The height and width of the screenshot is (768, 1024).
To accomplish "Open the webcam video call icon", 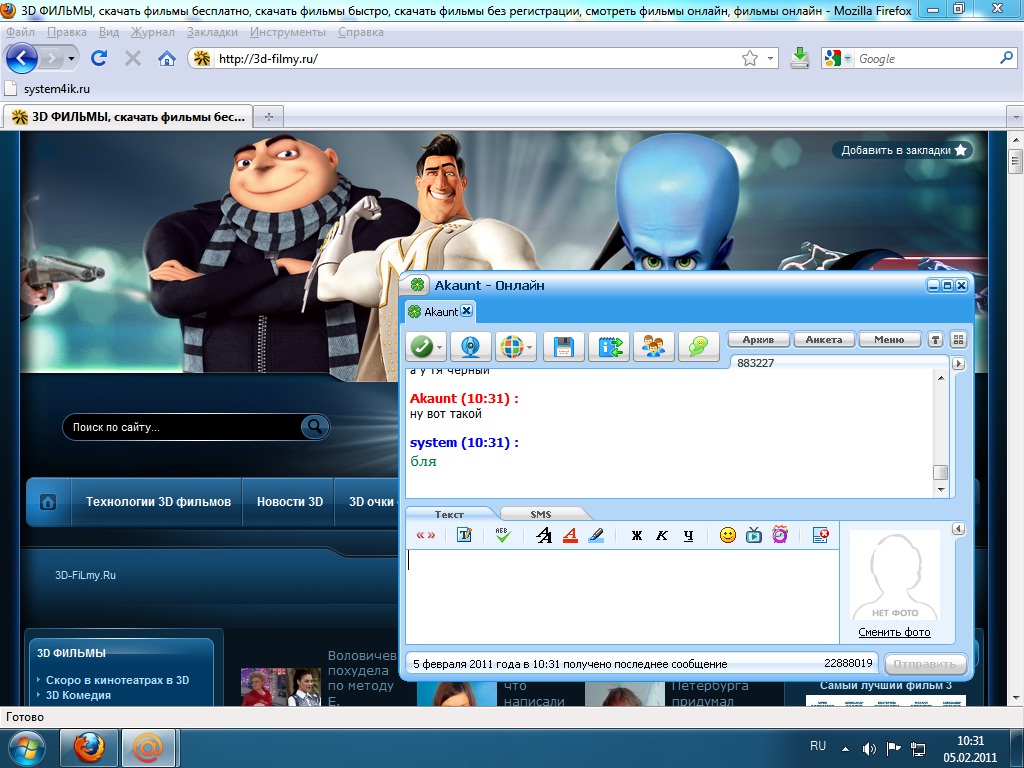I will pyautogui.click(x=471, y=346).
